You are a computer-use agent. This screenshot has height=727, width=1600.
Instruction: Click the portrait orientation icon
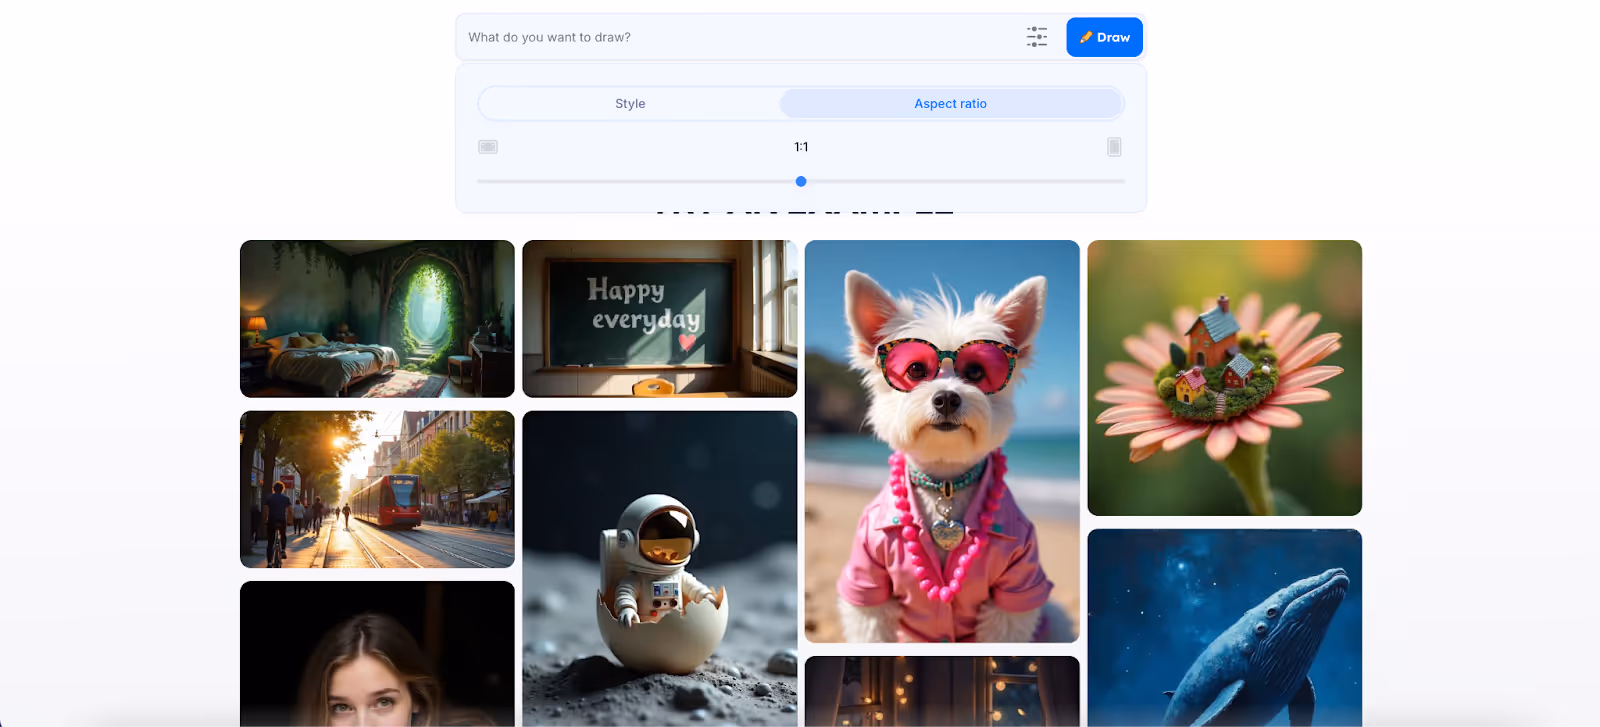[x=1114, y=147]
